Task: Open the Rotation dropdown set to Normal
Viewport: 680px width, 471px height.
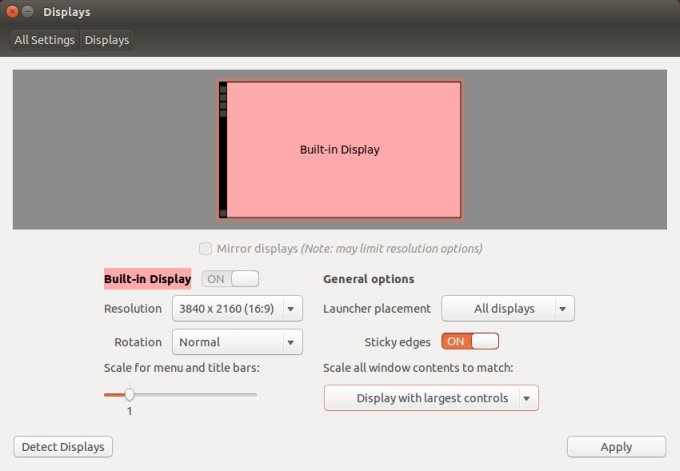Action: (237, 342)
